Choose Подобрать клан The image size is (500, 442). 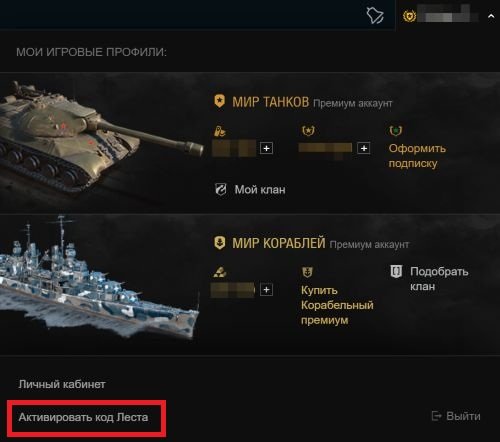point(439,279)
